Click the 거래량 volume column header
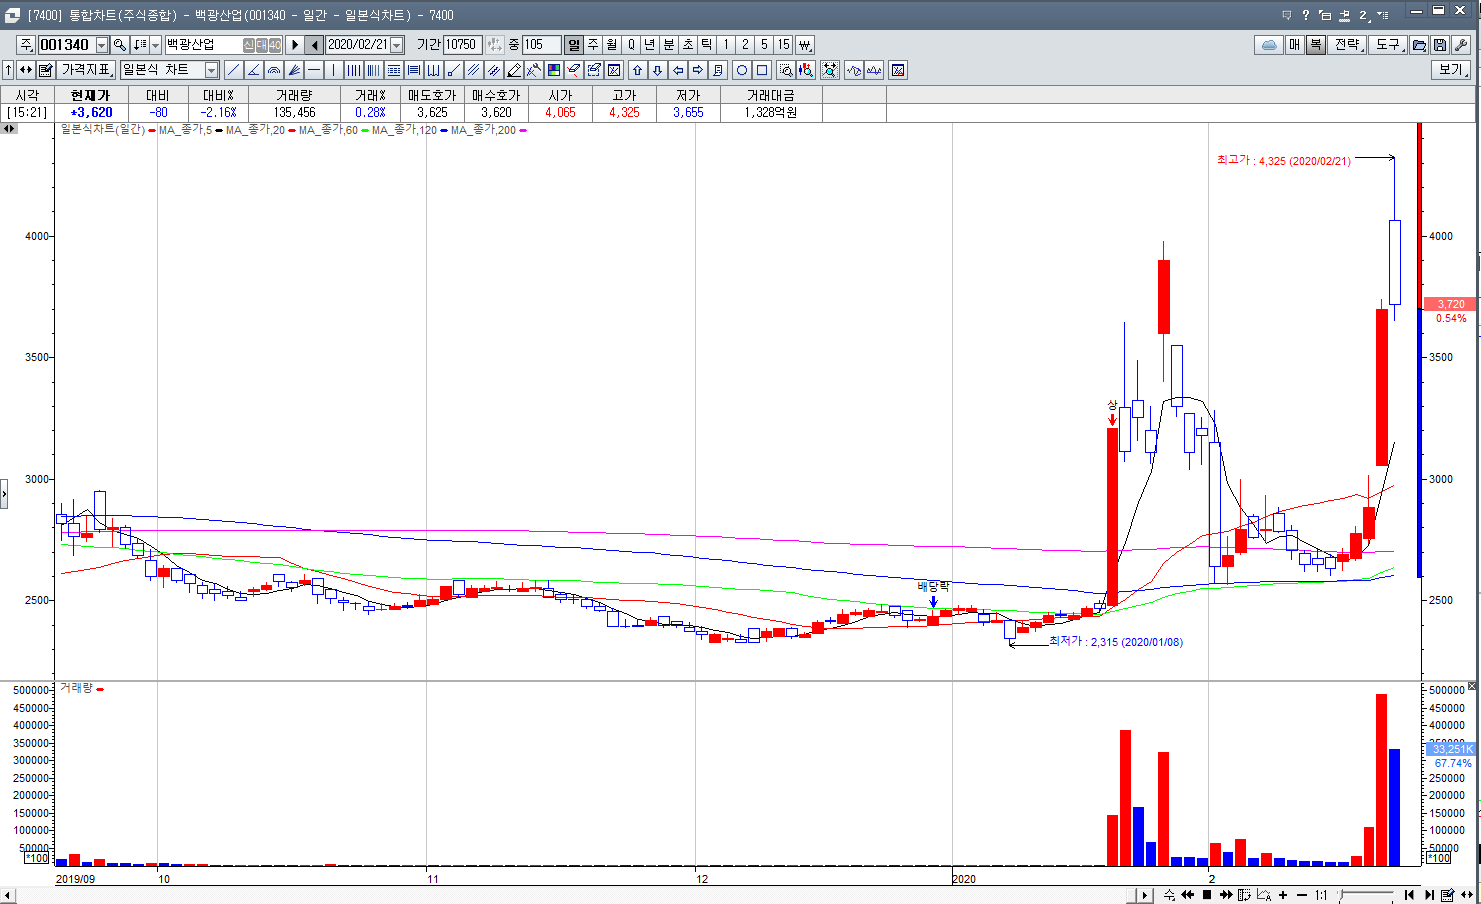Image resolution: width=1481 pixels, height=904 pixels. click(x=294, y=95)
